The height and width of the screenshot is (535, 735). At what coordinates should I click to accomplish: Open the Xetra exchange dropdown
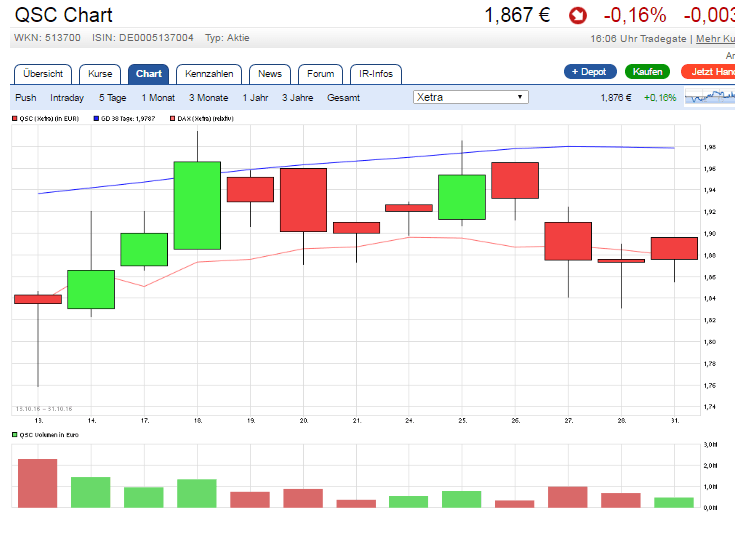471,97
